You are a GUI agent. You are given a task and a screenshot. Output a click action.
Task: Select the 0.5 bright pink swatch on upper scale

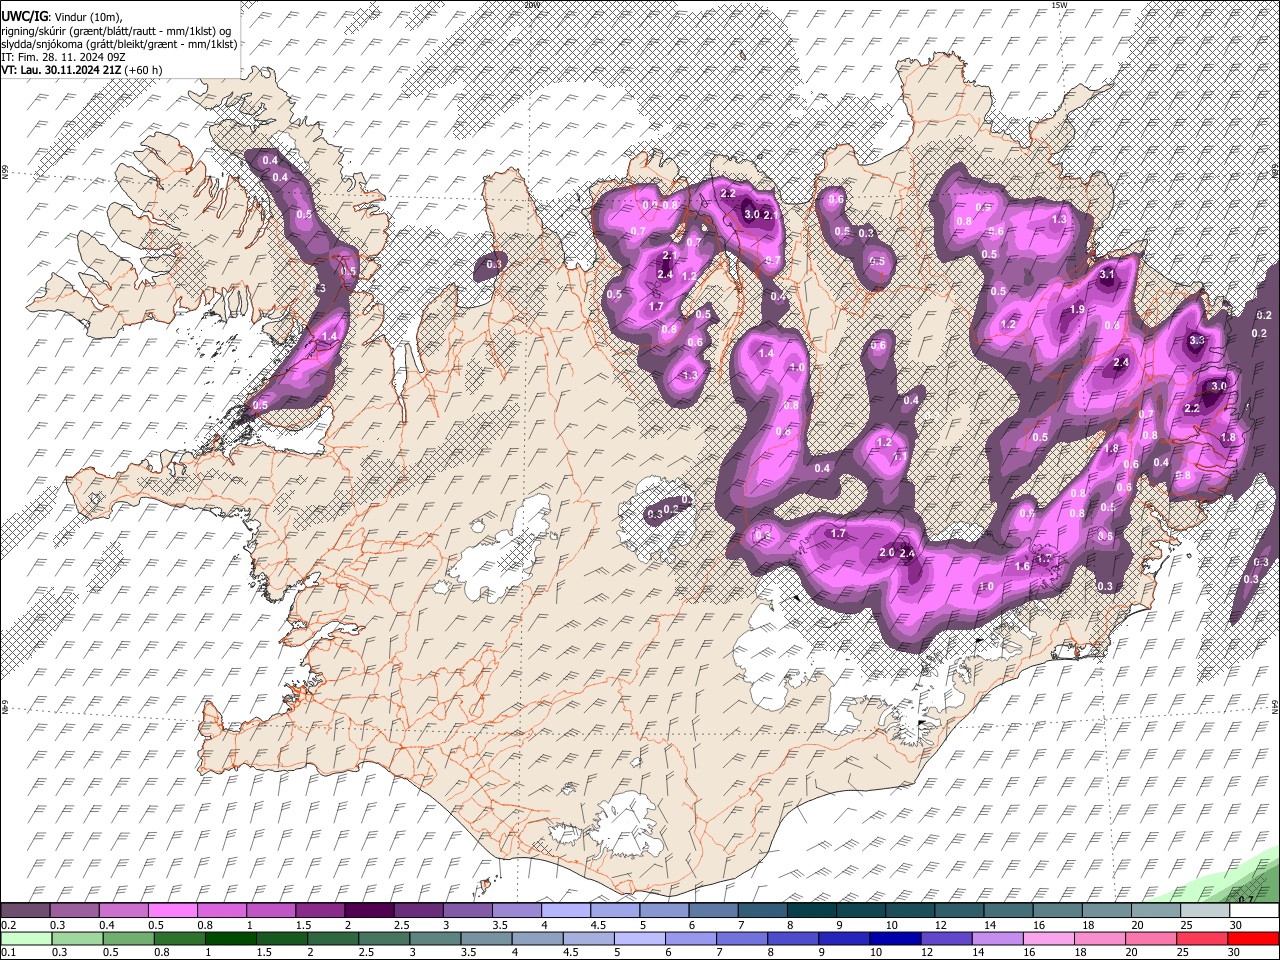pos(172,911)
